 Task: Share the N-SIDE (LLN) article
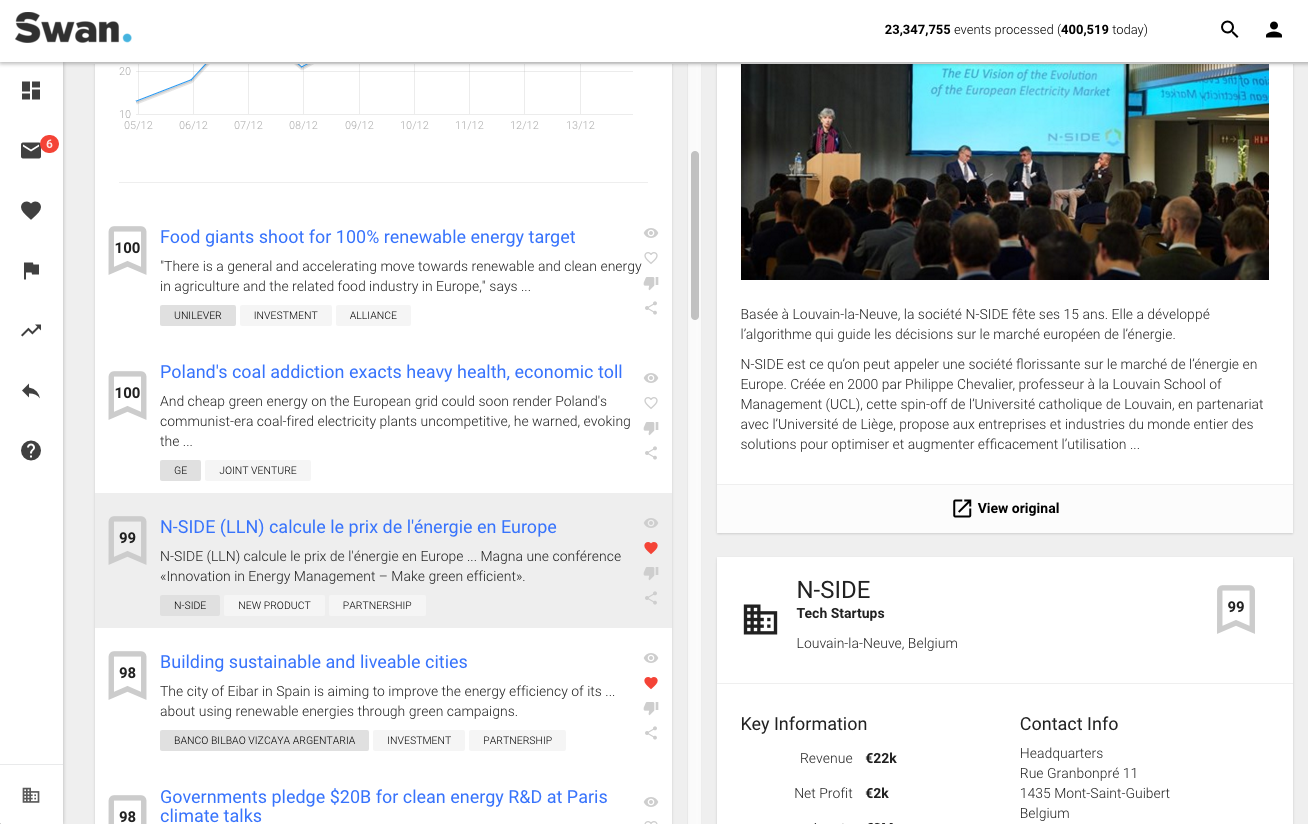tap(651, 598)
